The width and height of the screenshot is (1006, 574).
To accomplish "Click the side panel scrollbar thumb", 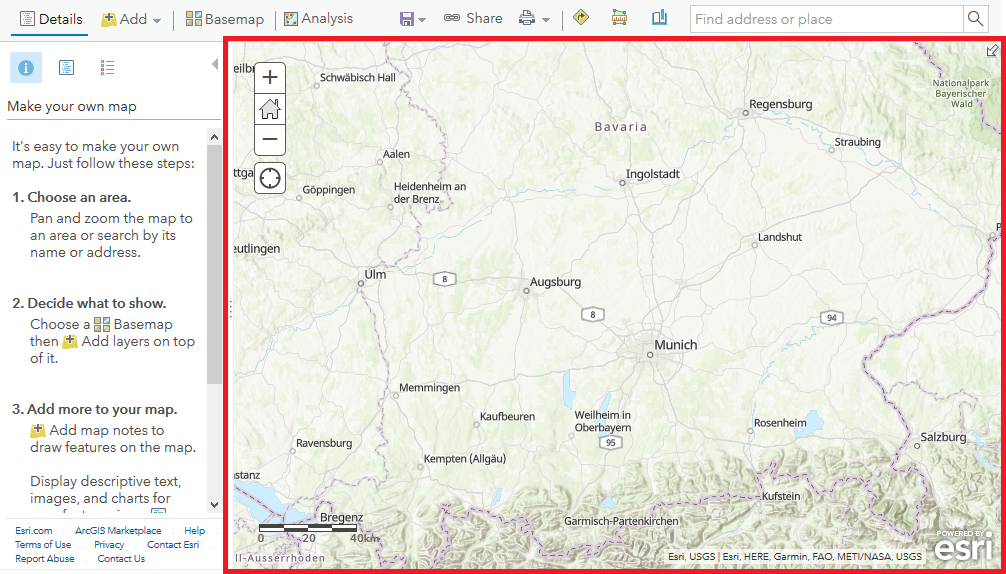I will coord(214,264).
